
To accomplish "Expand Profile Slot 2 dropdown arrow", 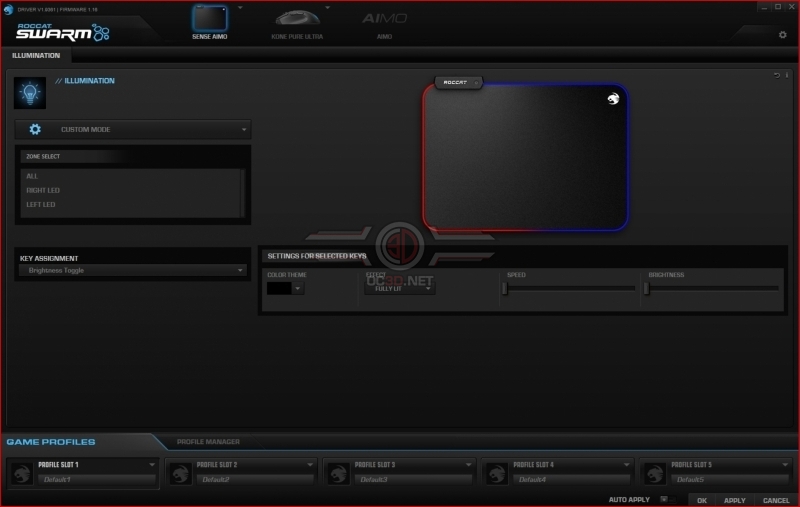I will tap(310, 465).
